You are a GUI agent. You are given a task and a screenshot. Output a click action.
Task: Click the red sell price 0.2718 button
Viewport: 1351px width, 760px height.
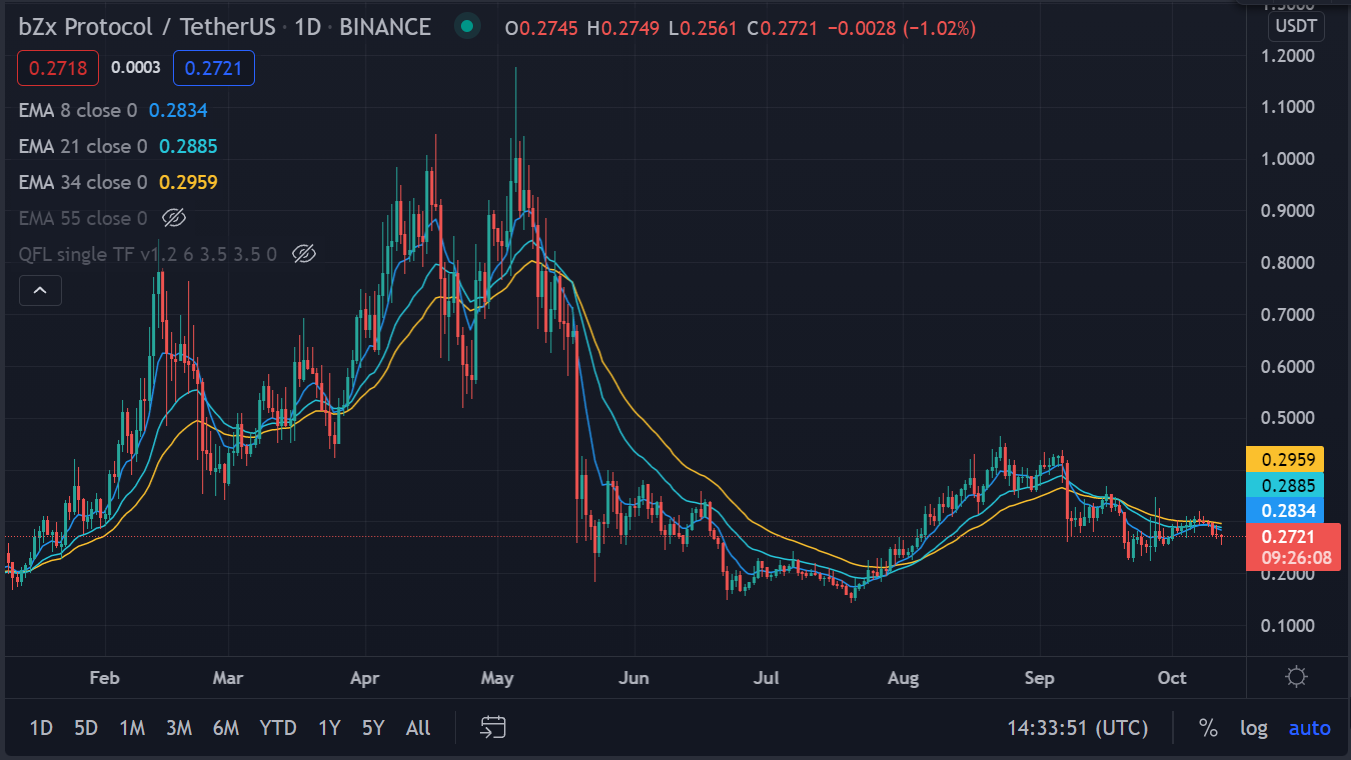click(x=58, y=68)
